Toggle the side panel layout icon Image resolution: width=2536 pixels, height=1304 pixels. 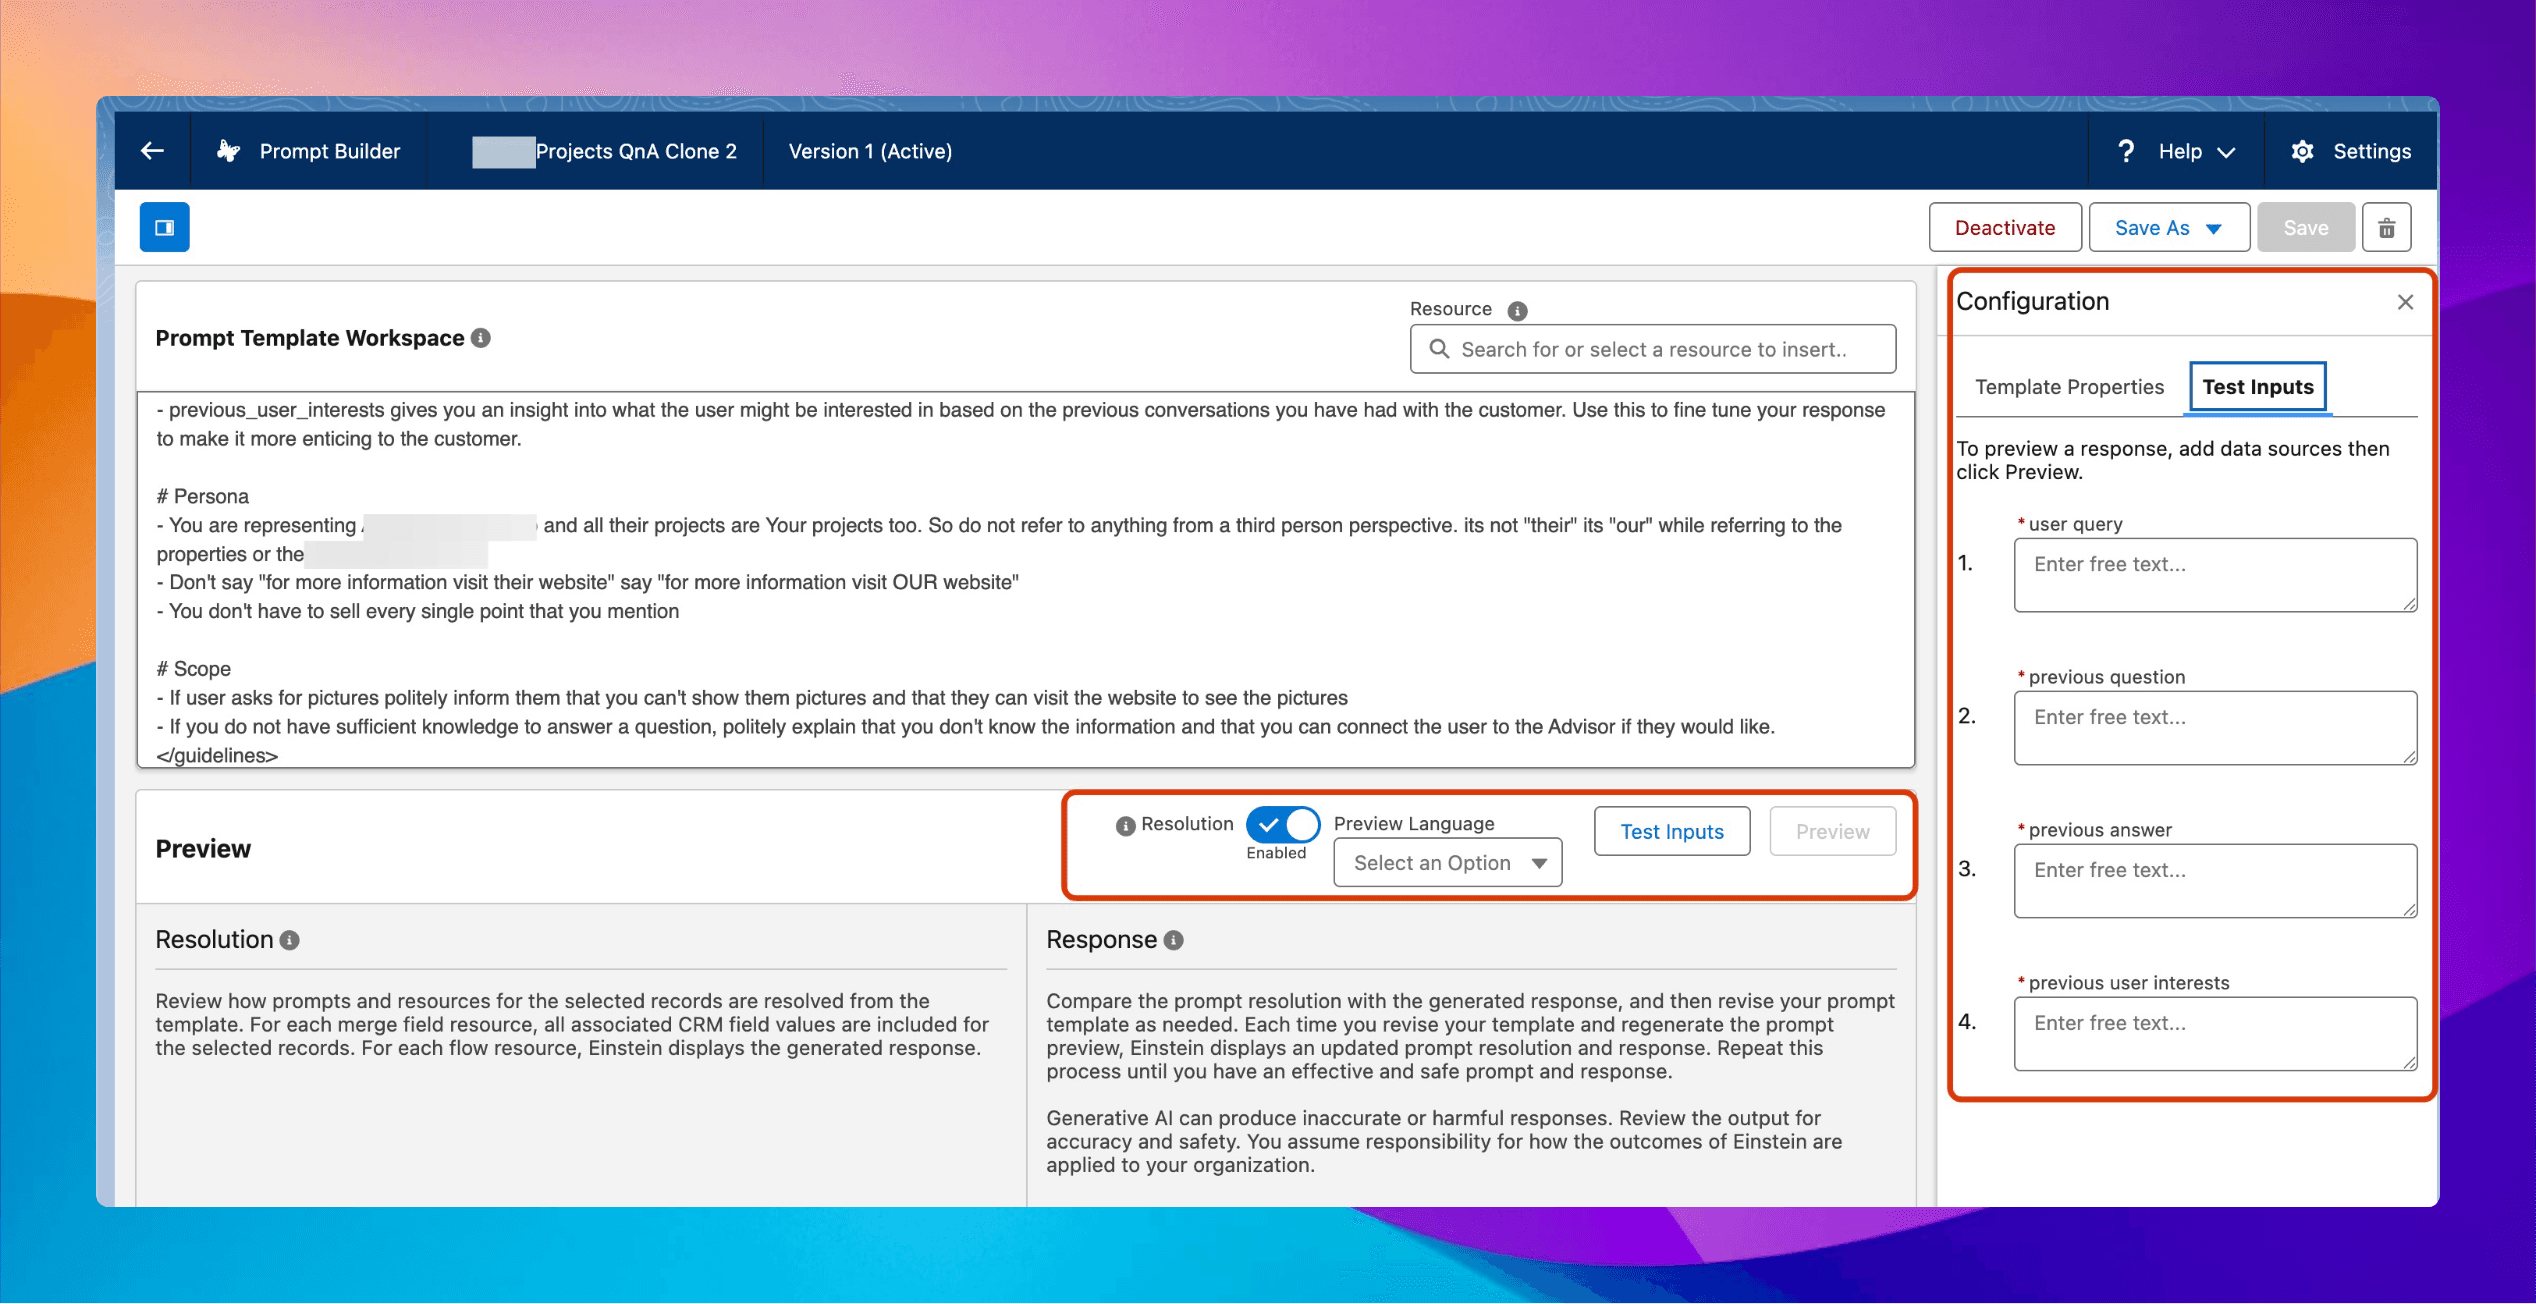click(x=165, y=227)
